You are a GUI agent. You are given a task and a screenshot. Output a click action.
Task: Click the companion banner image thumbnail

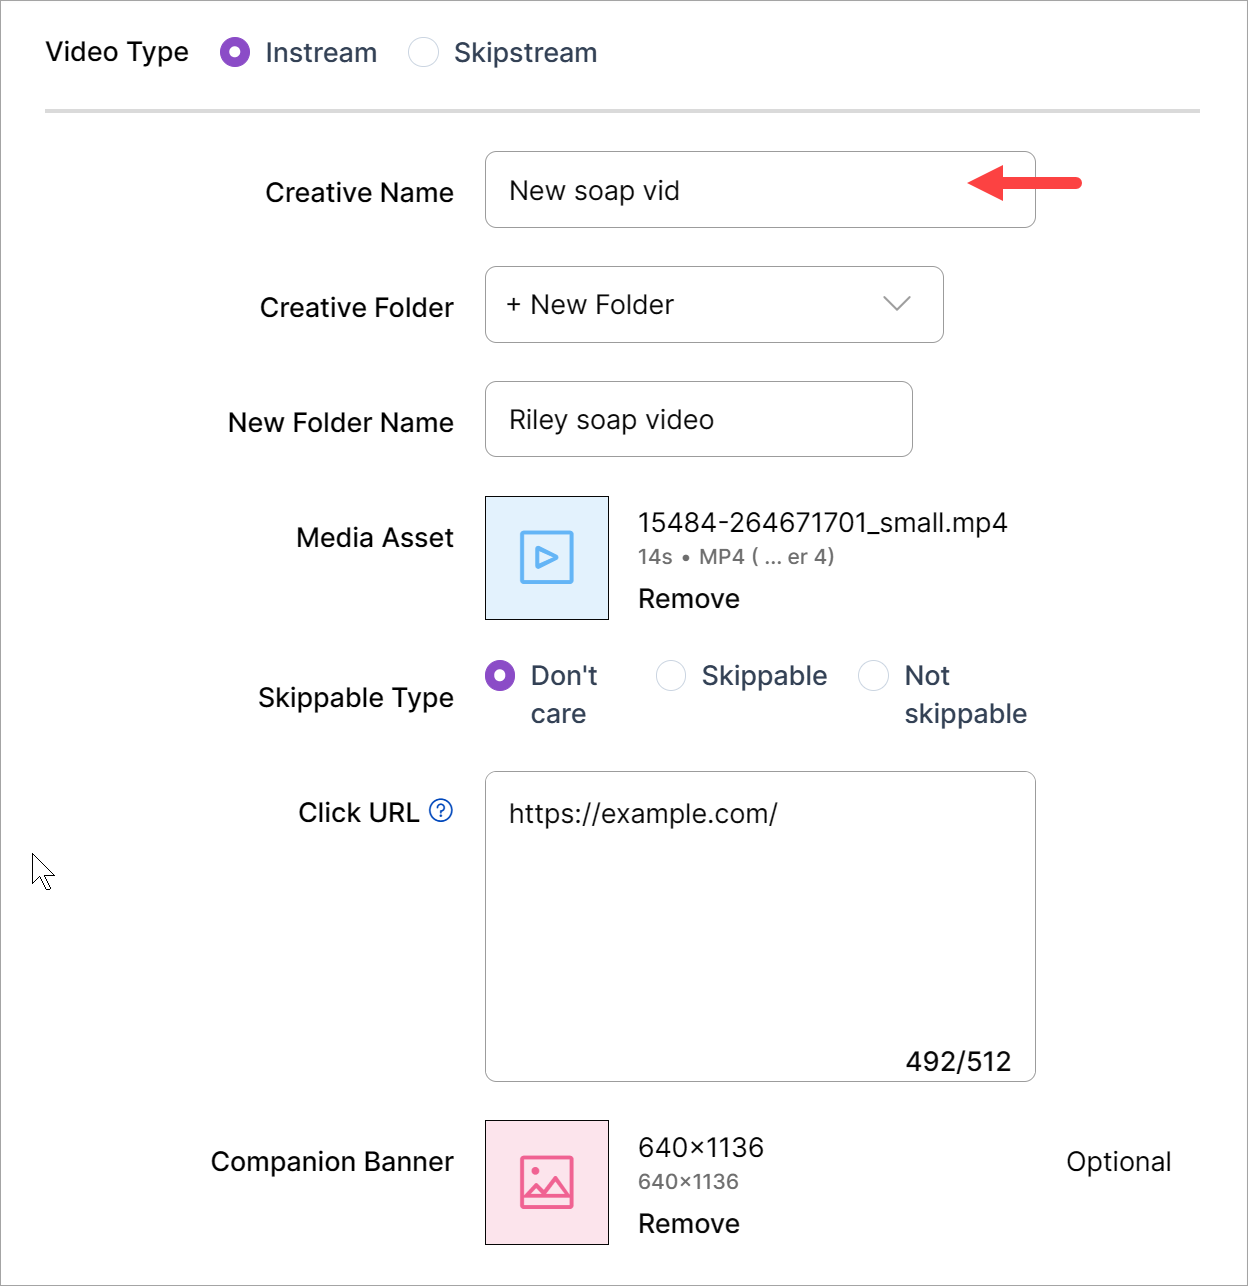click(x=547, y=1182)
